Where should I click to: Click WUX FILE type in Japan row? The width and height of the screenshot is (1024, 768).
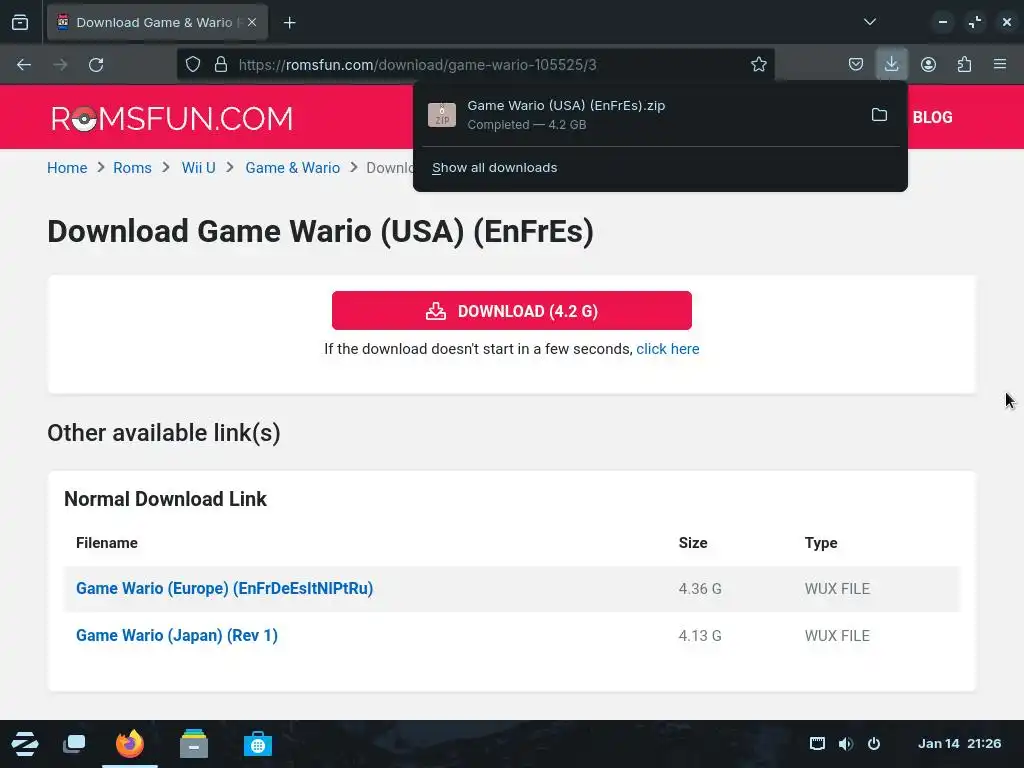pos(837,635)
